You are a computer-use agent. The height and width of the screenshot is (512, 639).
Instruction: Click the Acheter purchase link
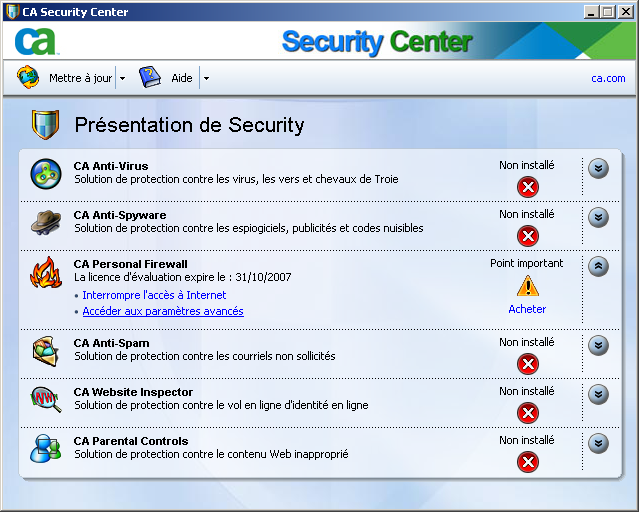coord(527,309)
